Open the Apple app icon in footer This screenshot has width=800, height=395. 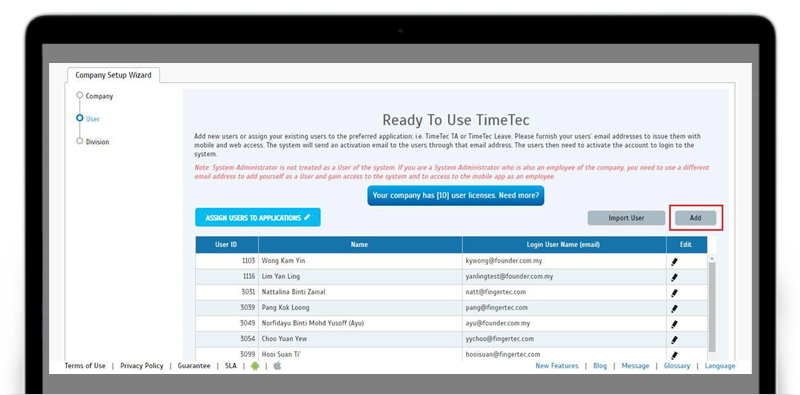278,365
